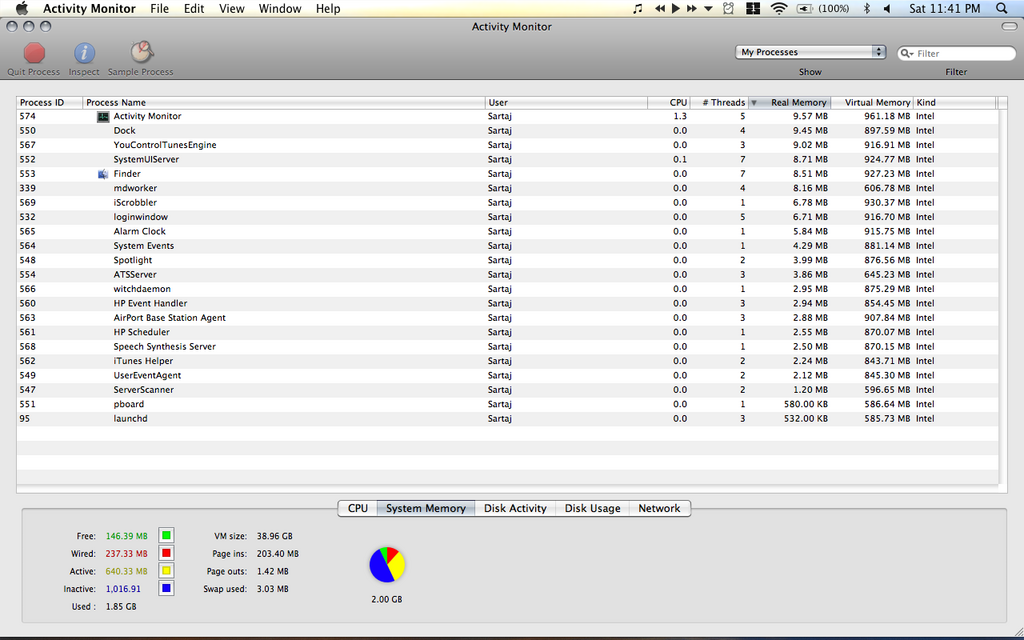
Task: Switch to the CPU tab
Action: (358, 508)
